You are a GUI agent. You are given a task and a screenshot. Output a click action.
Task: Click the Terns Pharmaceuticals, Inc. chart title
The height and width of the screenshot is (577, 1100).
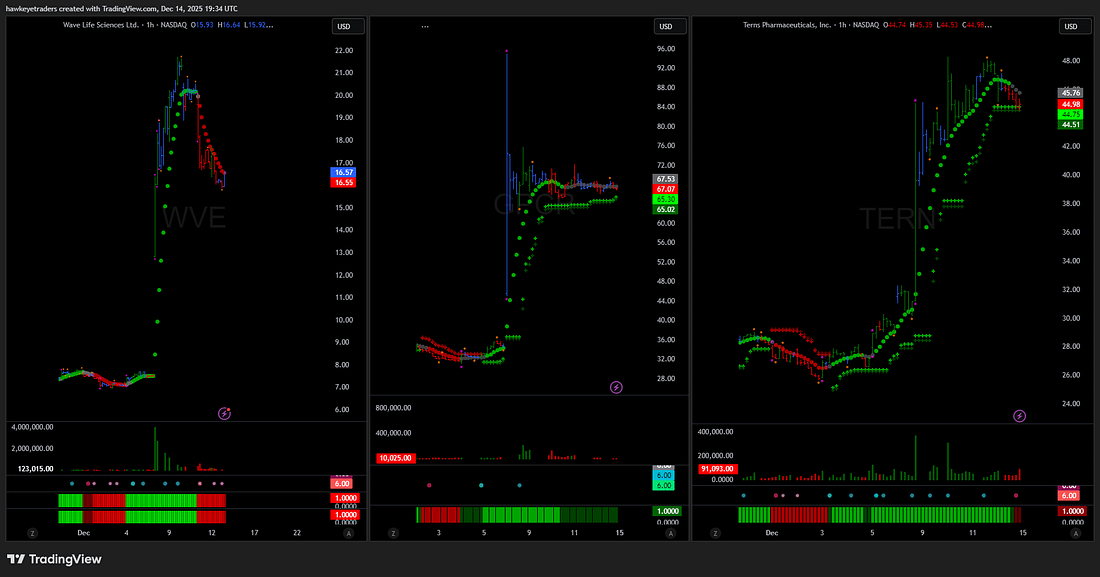[786, 25]
